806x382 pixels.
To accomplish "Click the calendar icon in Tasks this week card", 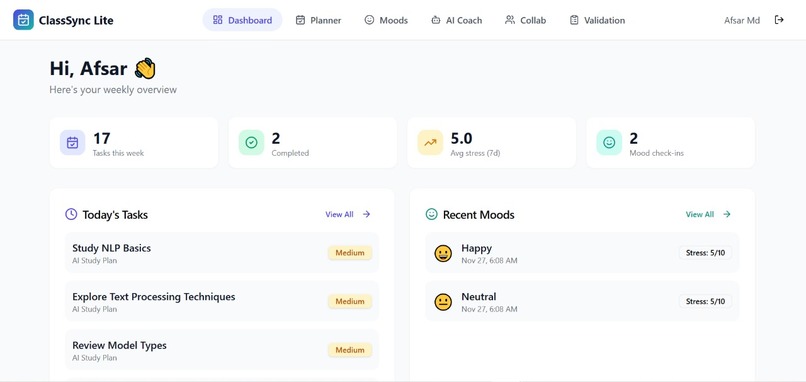I will [x=72, y=142].
